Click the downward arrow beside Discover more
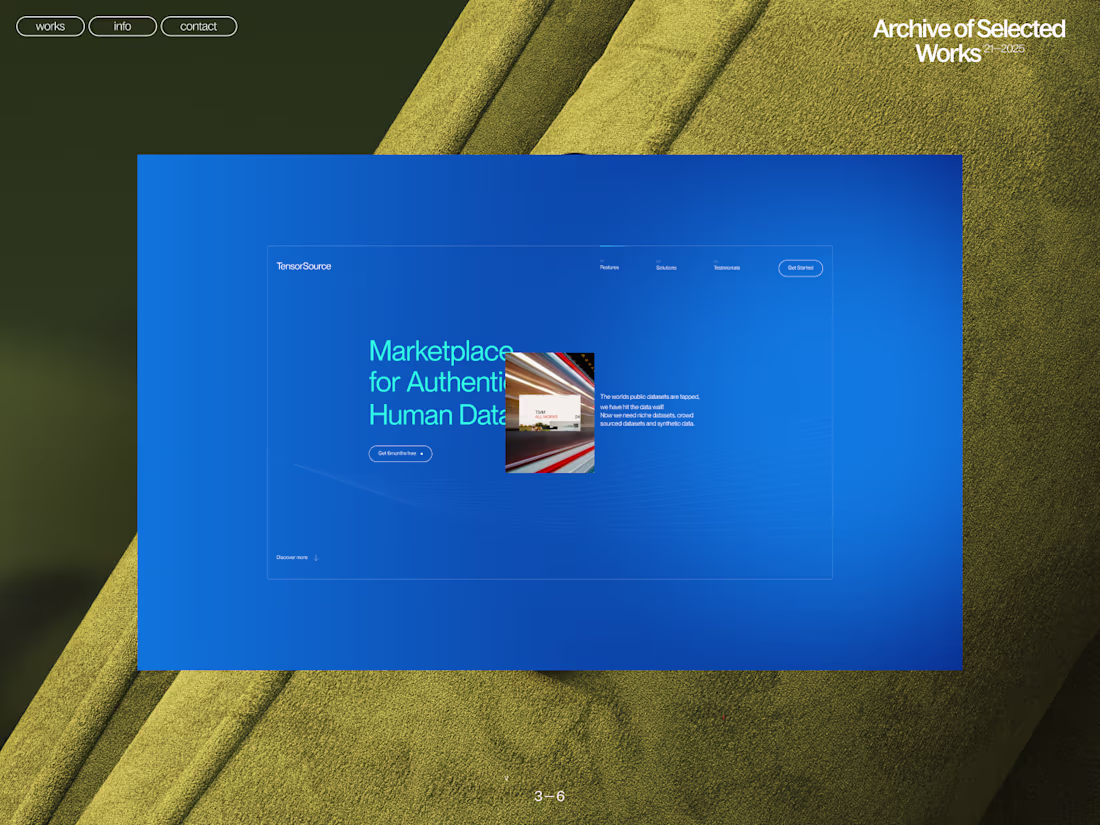Image resolution: width=1100 pixels, height=825 pixels. (314, 557)
